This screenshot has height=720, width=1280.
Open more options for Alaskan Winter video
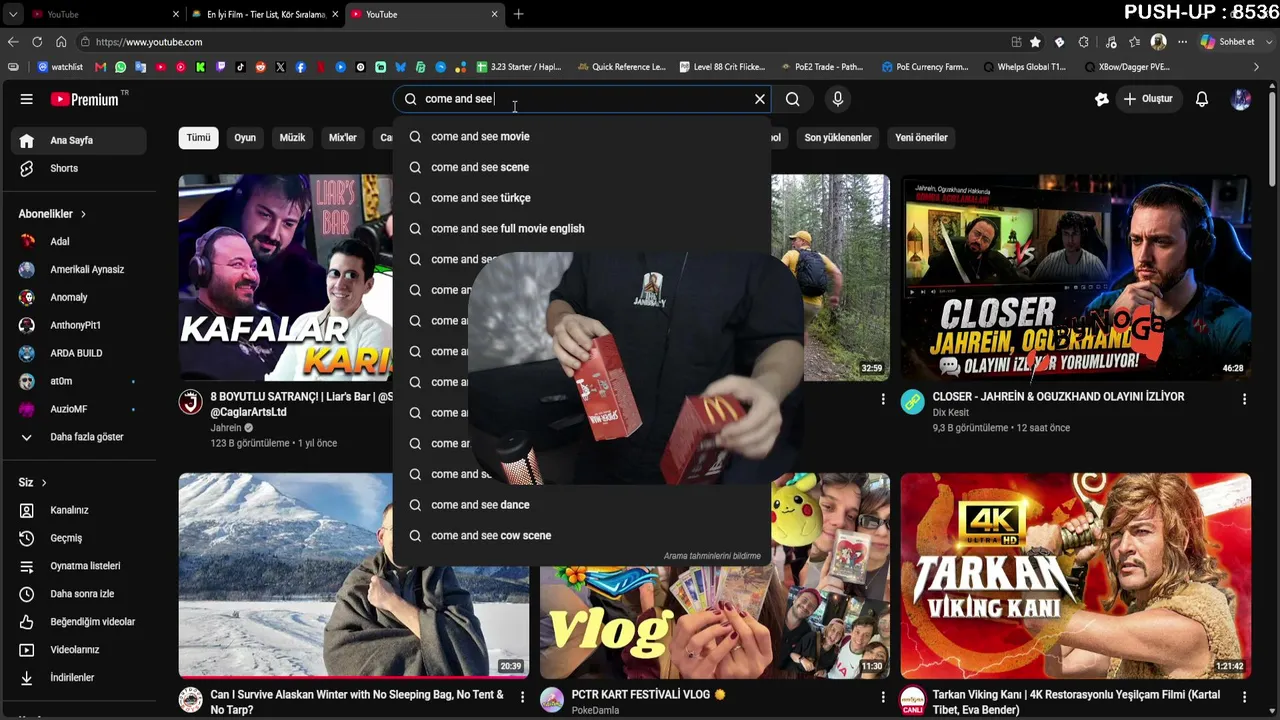click(x=522, y=696)
